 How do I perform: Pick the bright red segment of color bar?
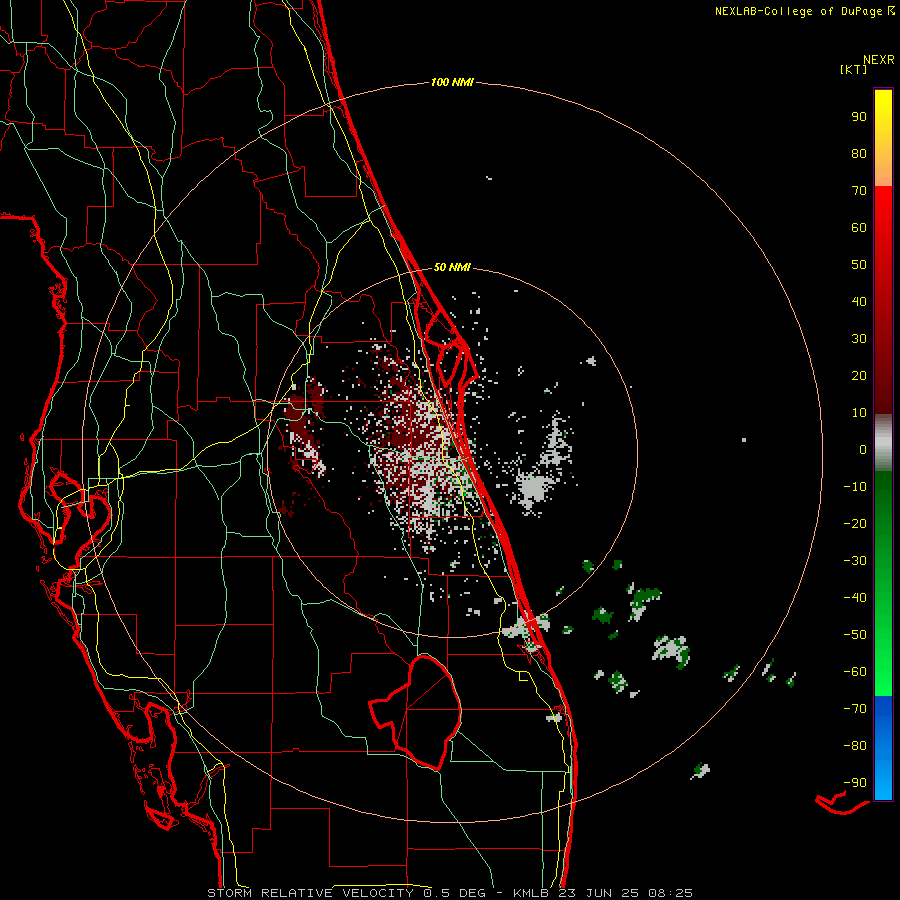point(883,300)
